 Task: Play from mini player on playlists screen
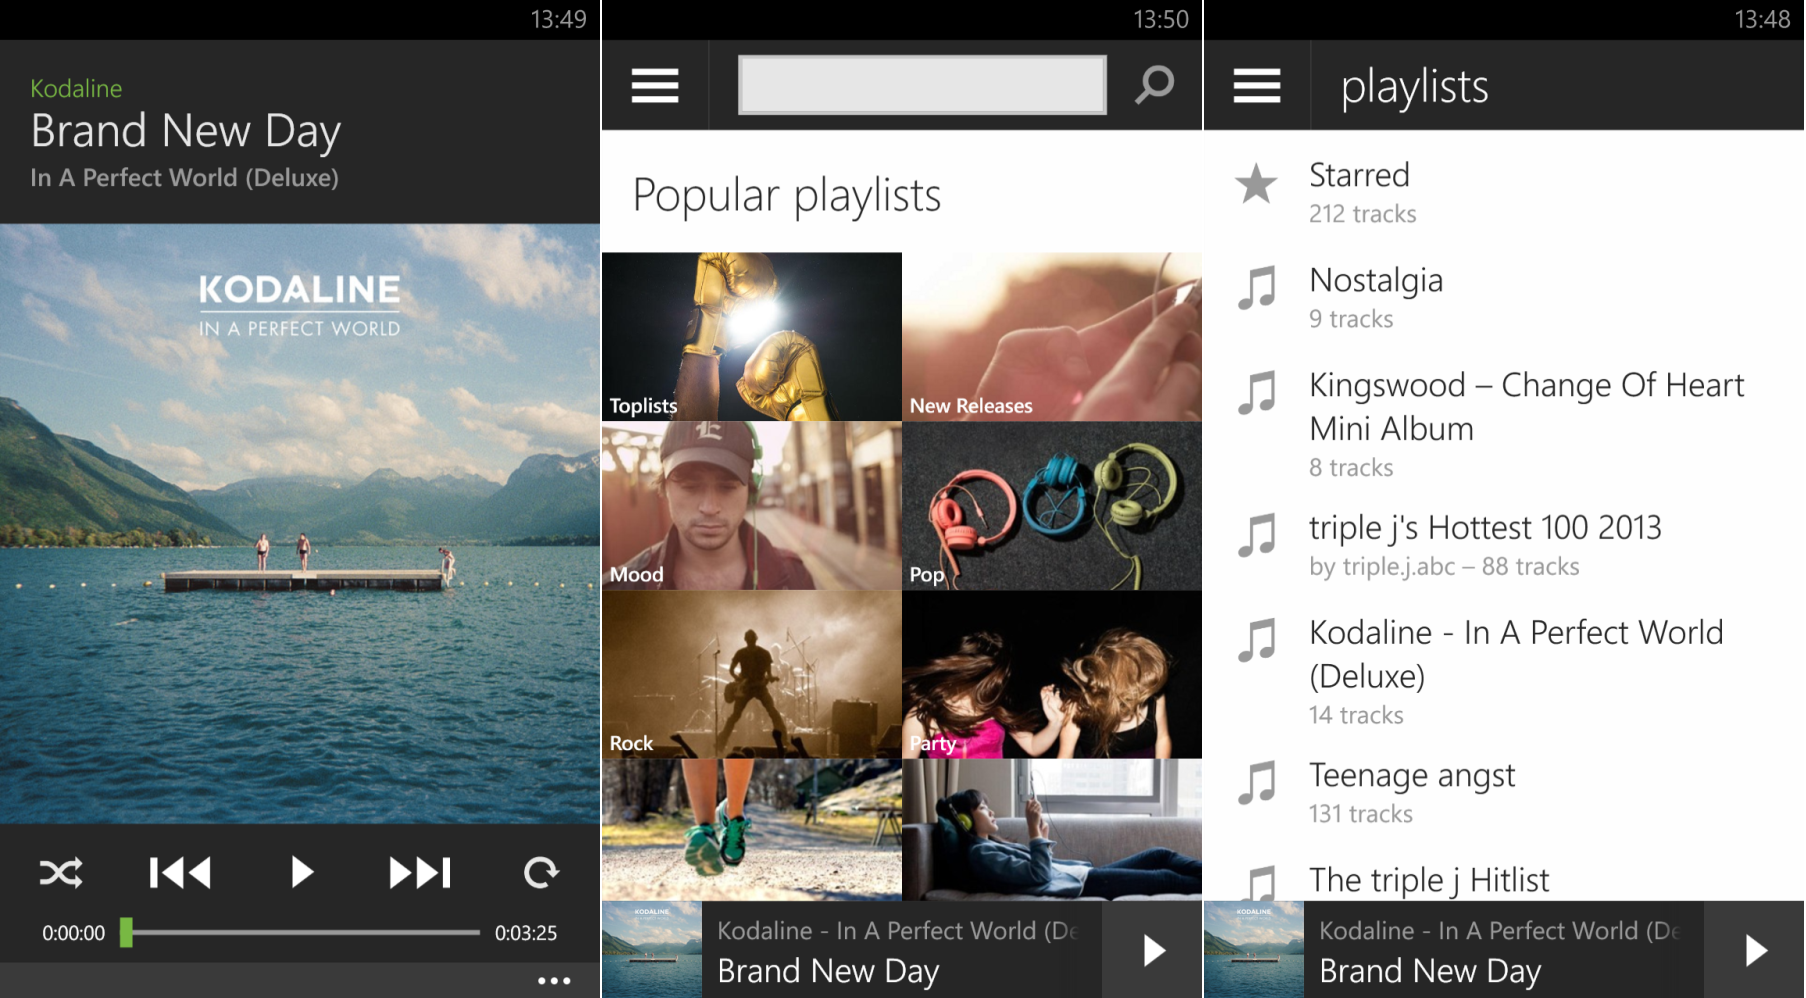[x=1755, y=950]
